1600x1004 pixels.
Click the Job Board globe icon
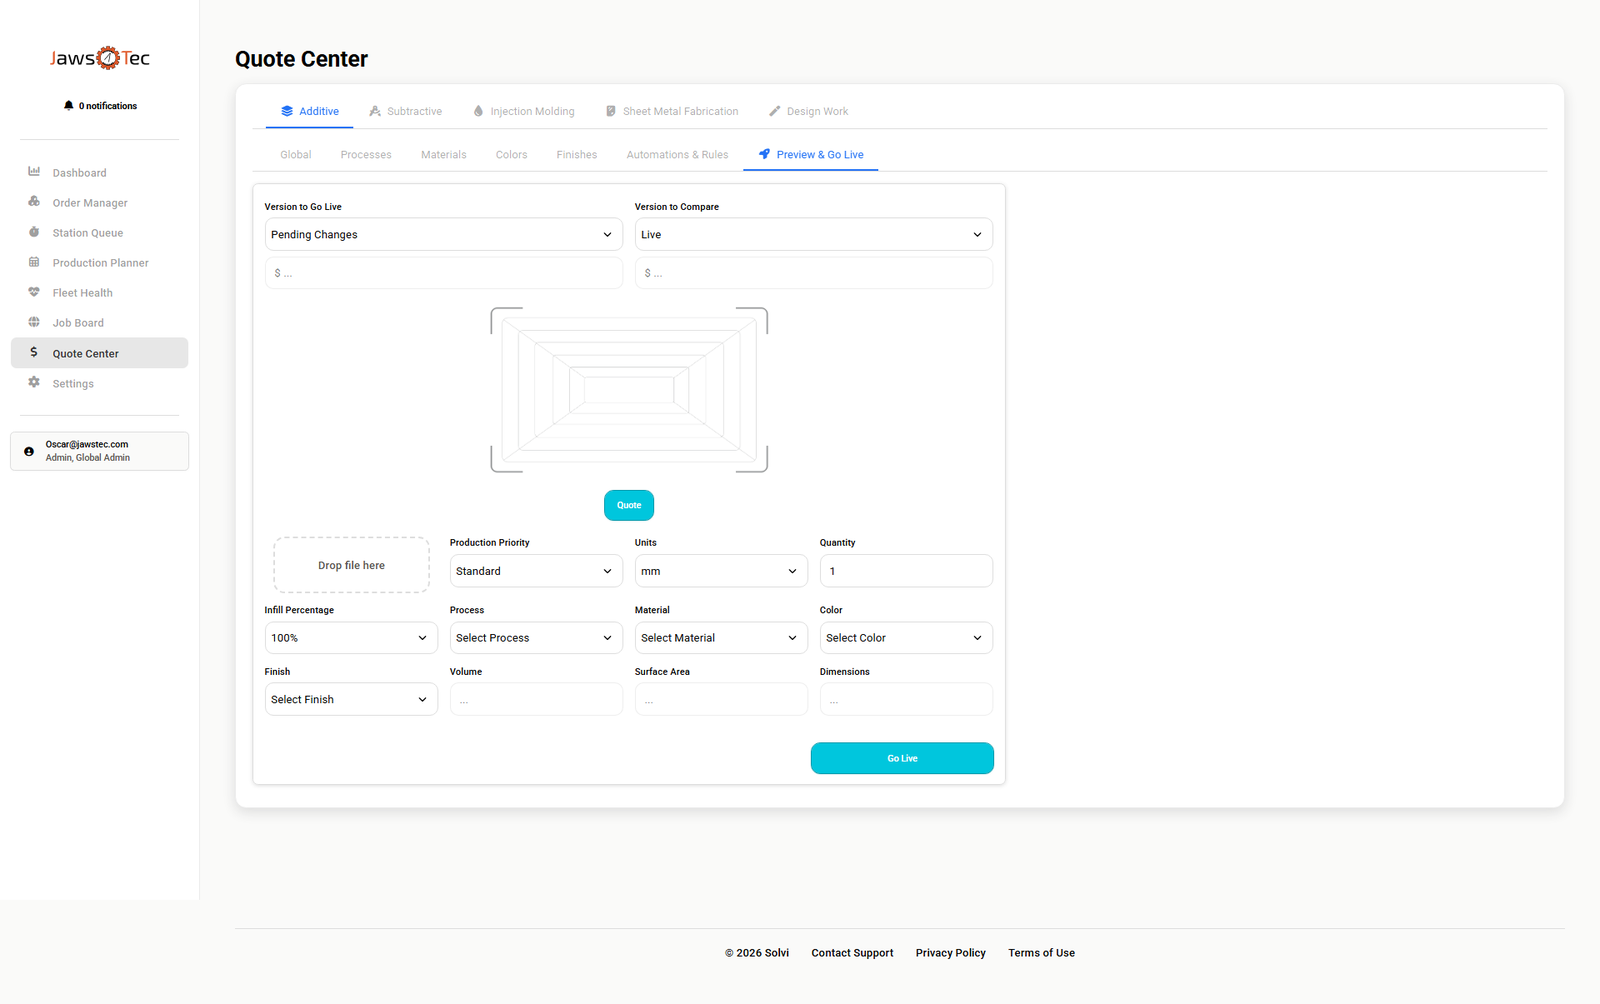point(34,322)
